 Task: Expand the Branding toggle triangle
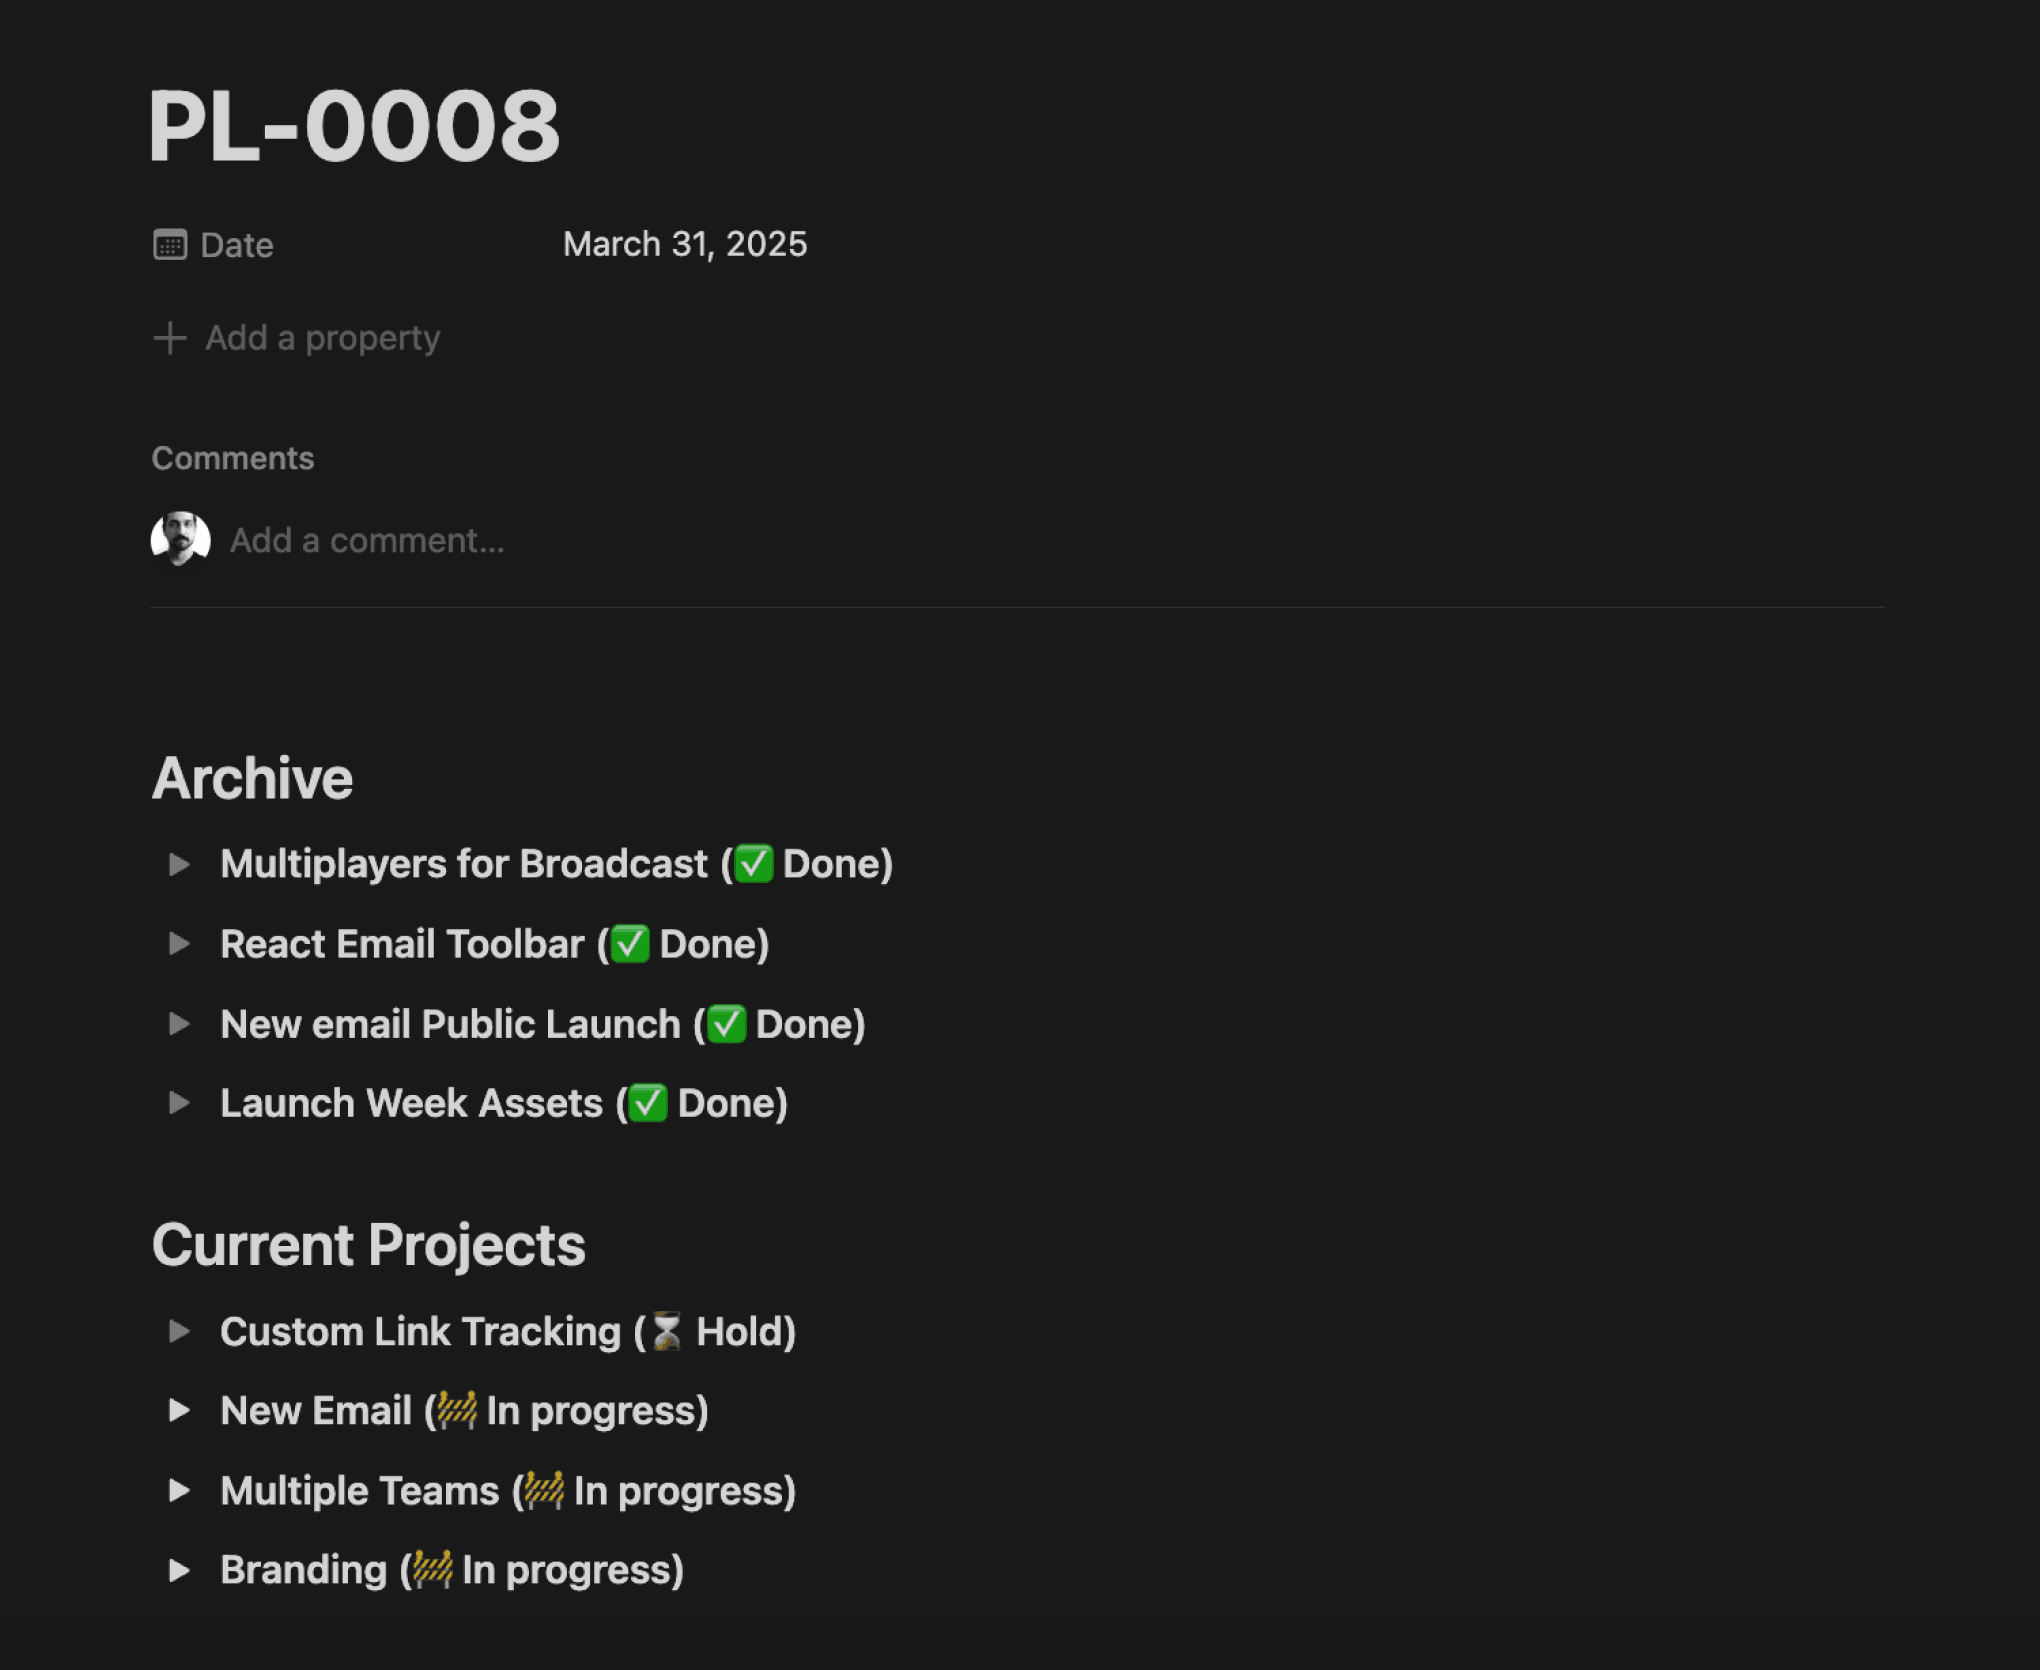coord(179,1570)
